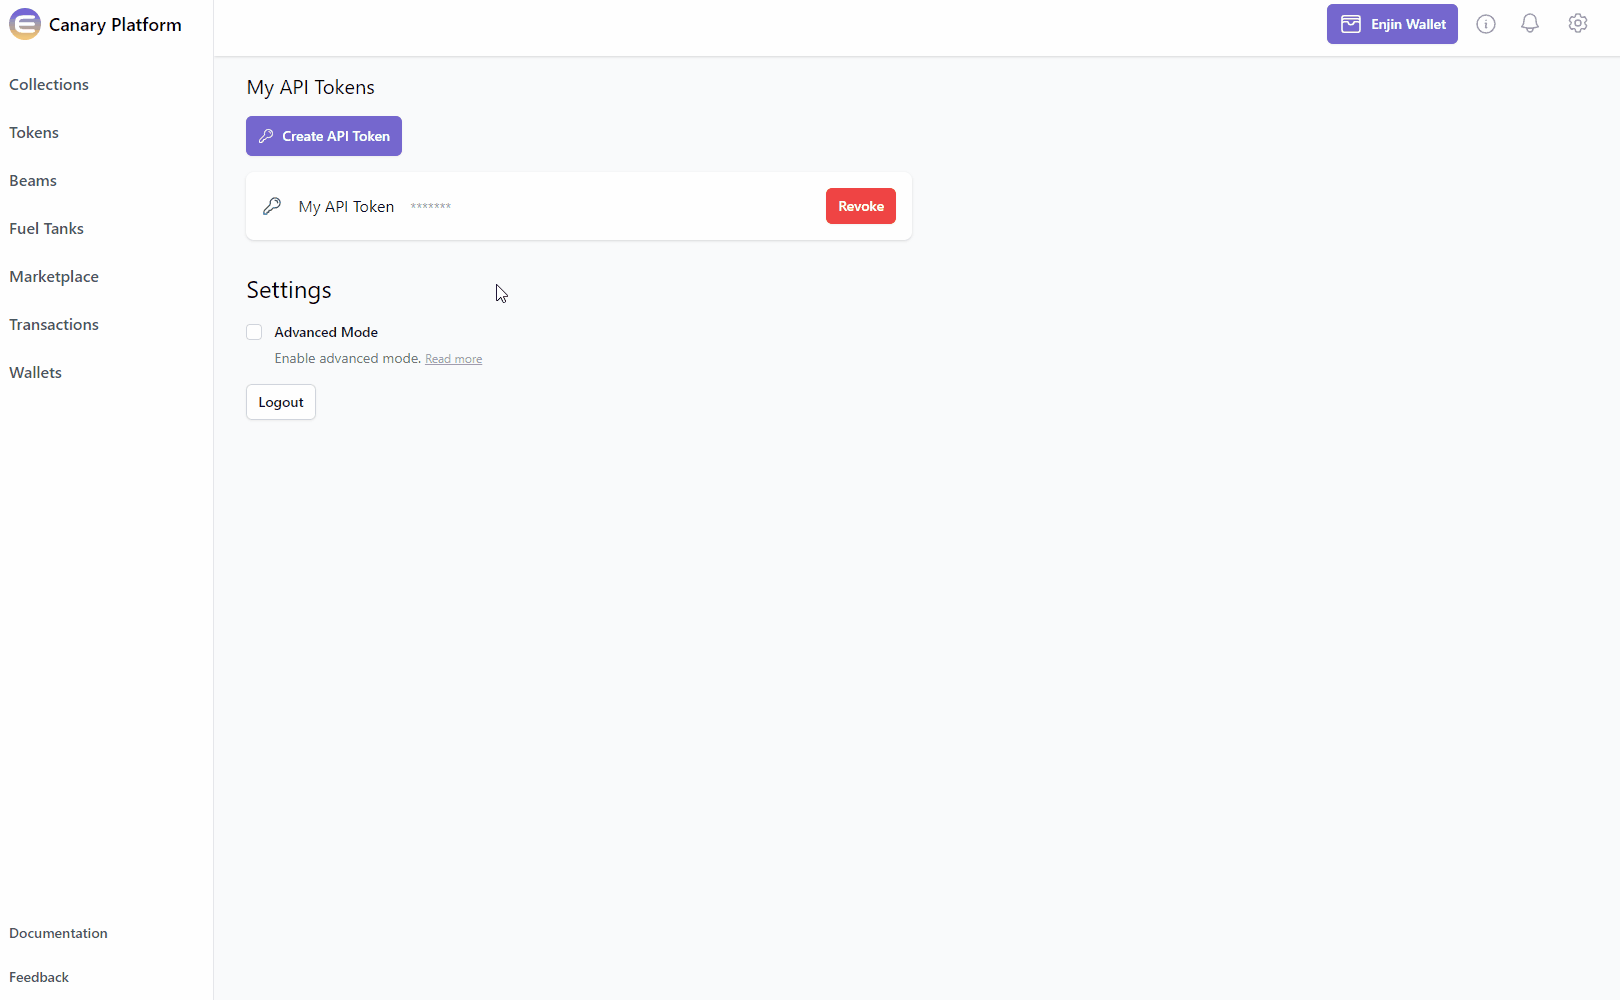Screen dimensions: 1620x1000
Task: Select the My API Token name text
Action: click(x=346, y=206)
